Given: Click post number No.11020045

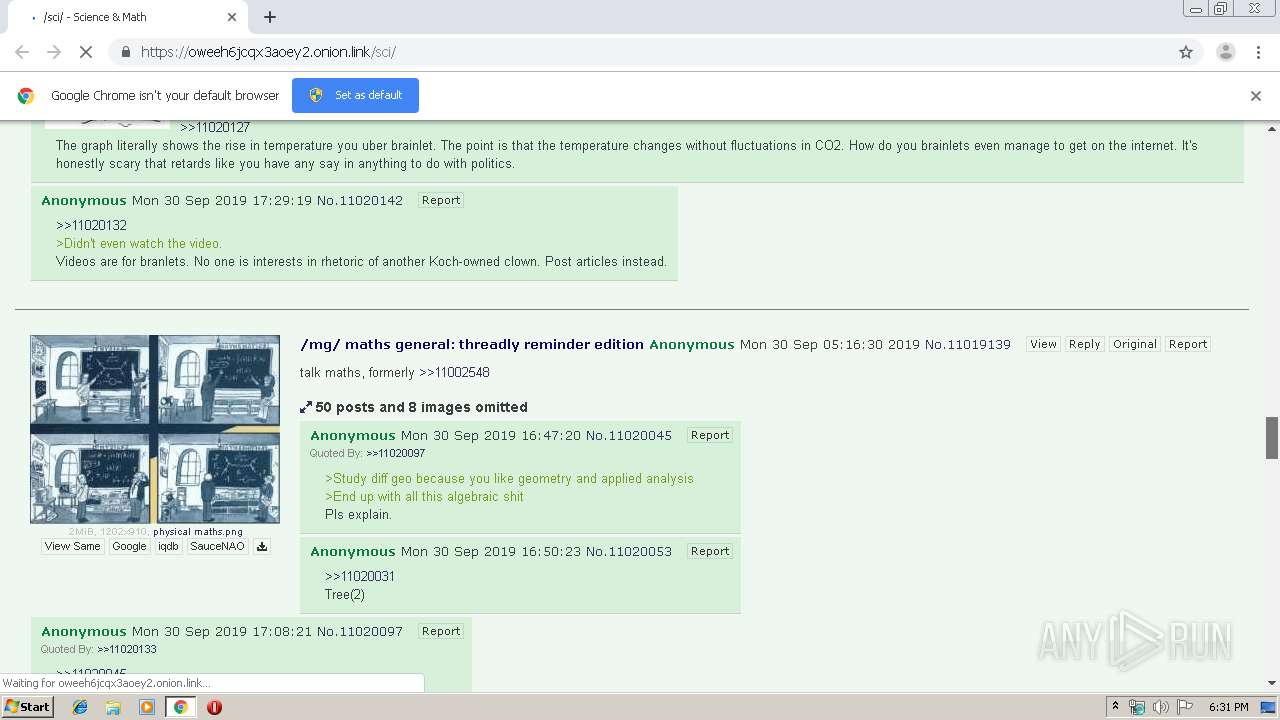Looking at the screenshot, I should [629, 435].
